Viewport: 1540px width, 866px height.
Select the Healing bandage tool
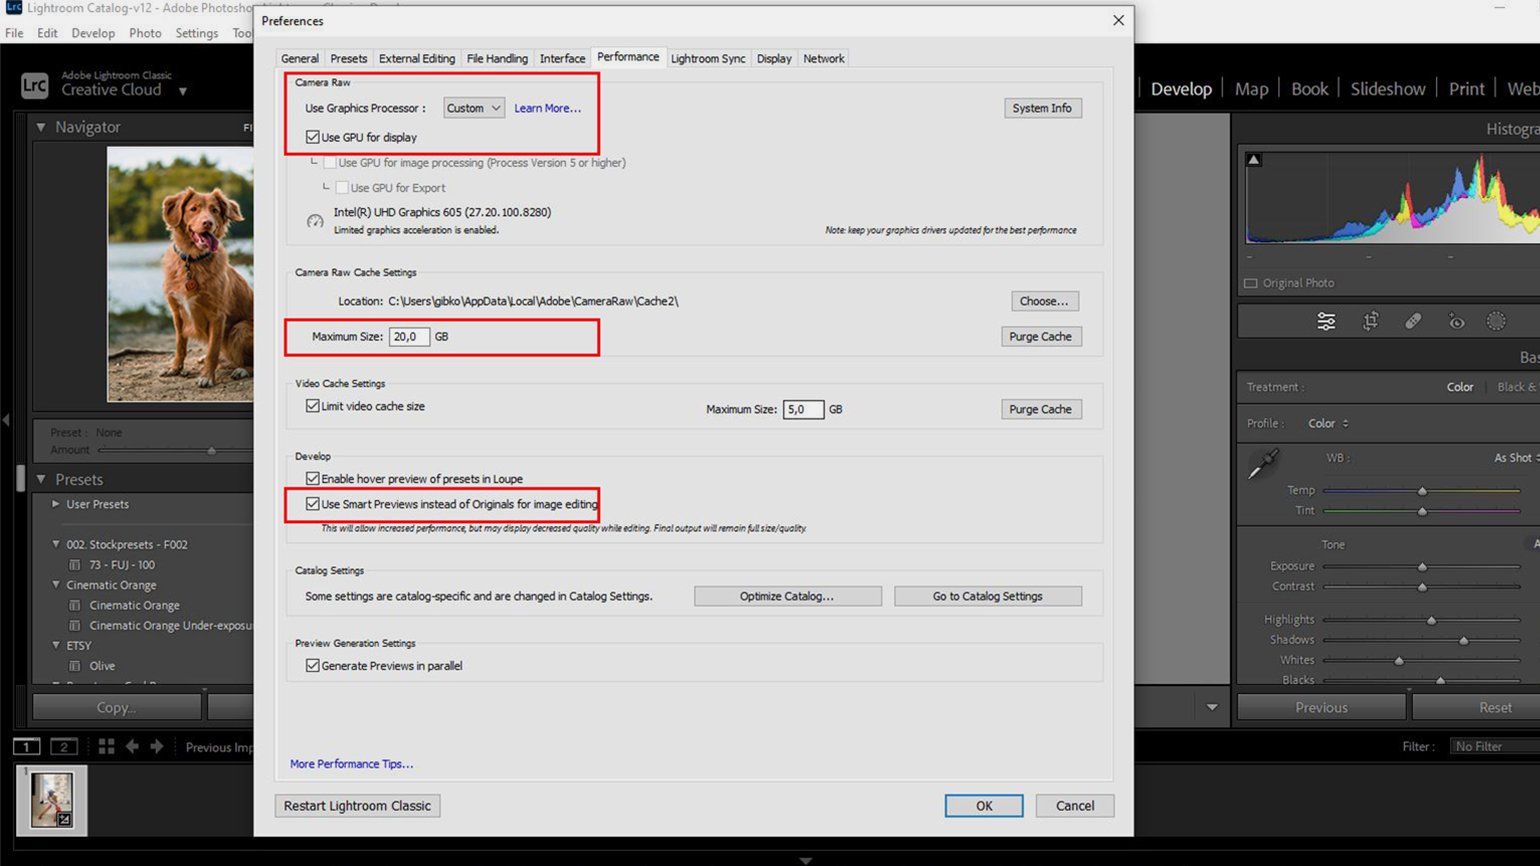pos(1413,321)
